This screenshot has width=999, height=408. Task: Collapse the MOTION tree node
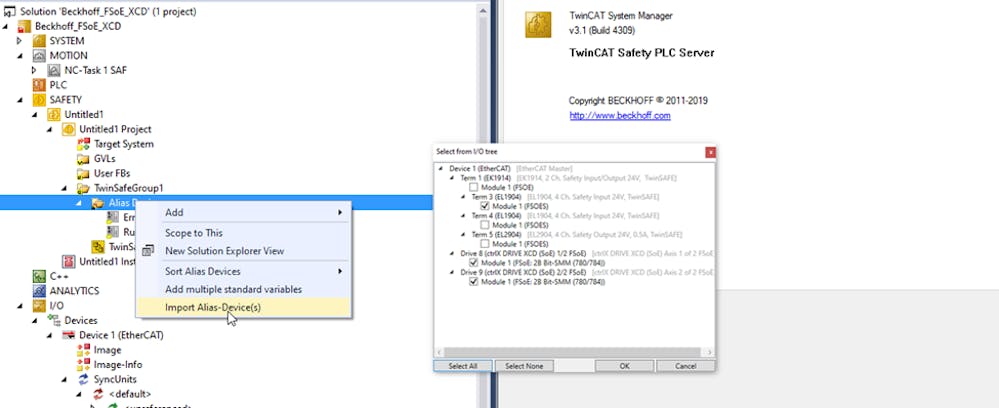pos(20,55)
